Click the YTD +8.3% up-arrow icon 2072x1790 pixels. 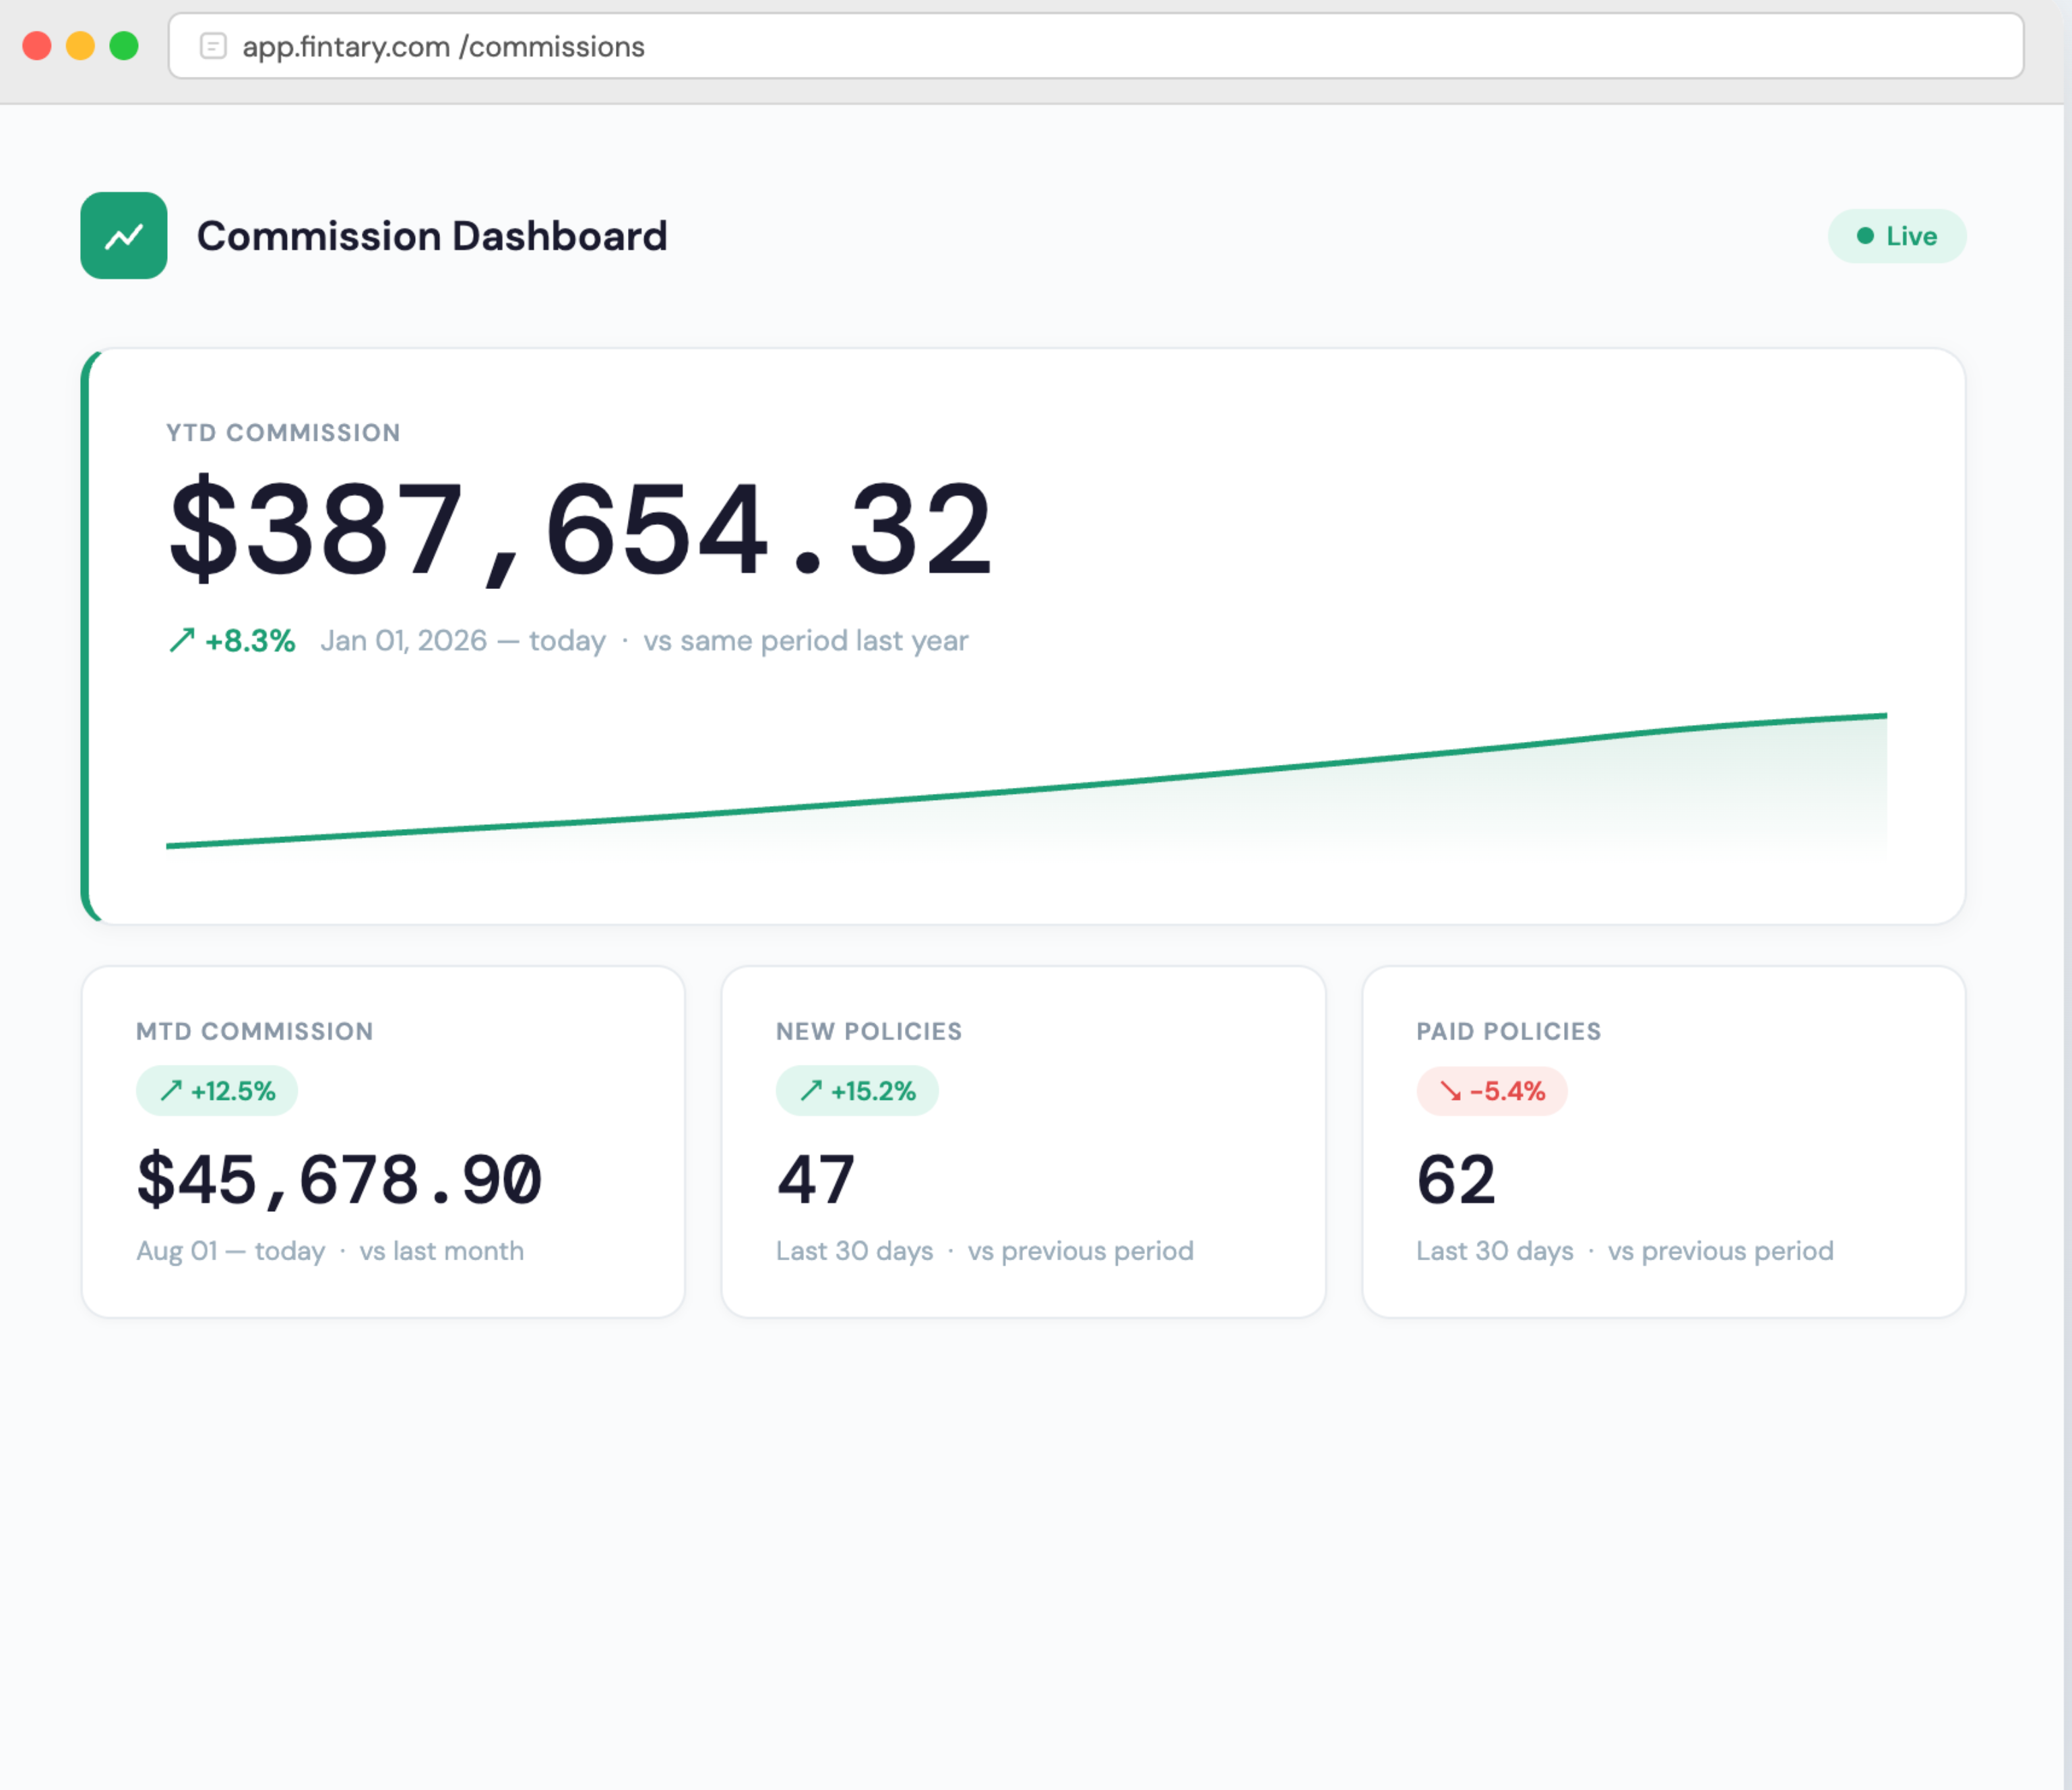[x=182, y=640]
